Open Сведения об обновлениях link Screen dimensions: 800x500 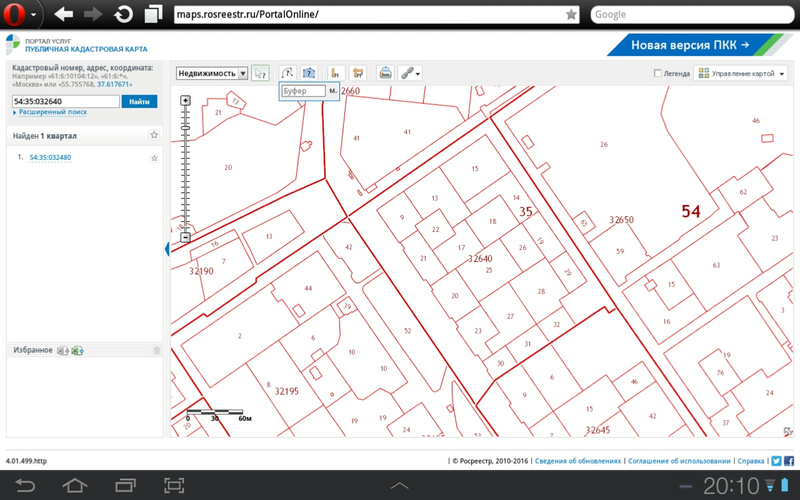pos(578,461)
